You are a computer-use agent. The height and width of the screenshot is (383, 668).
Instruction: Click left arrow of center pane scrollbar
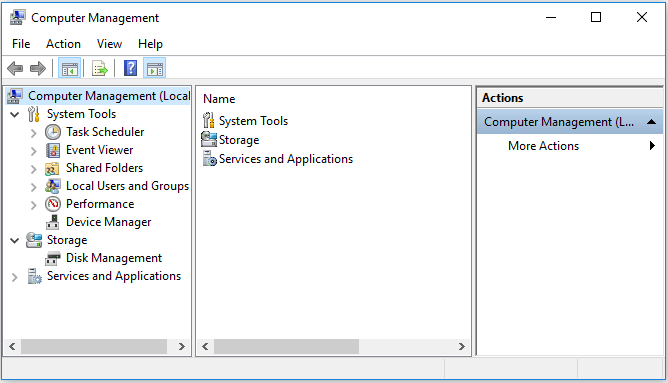205,346
